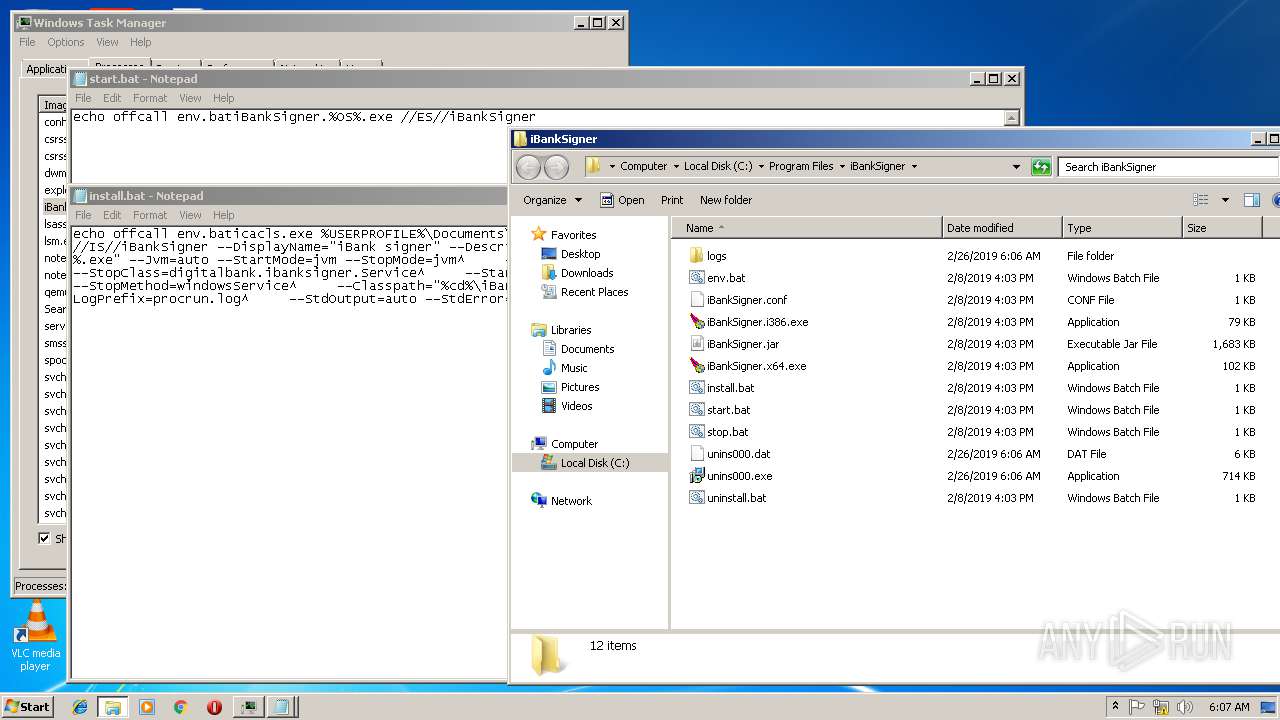Image resolution: width=1280 pixels, height=720 pixels.
Task: Click the Explorer Forward arrow button
Action: tap(556, 167)
